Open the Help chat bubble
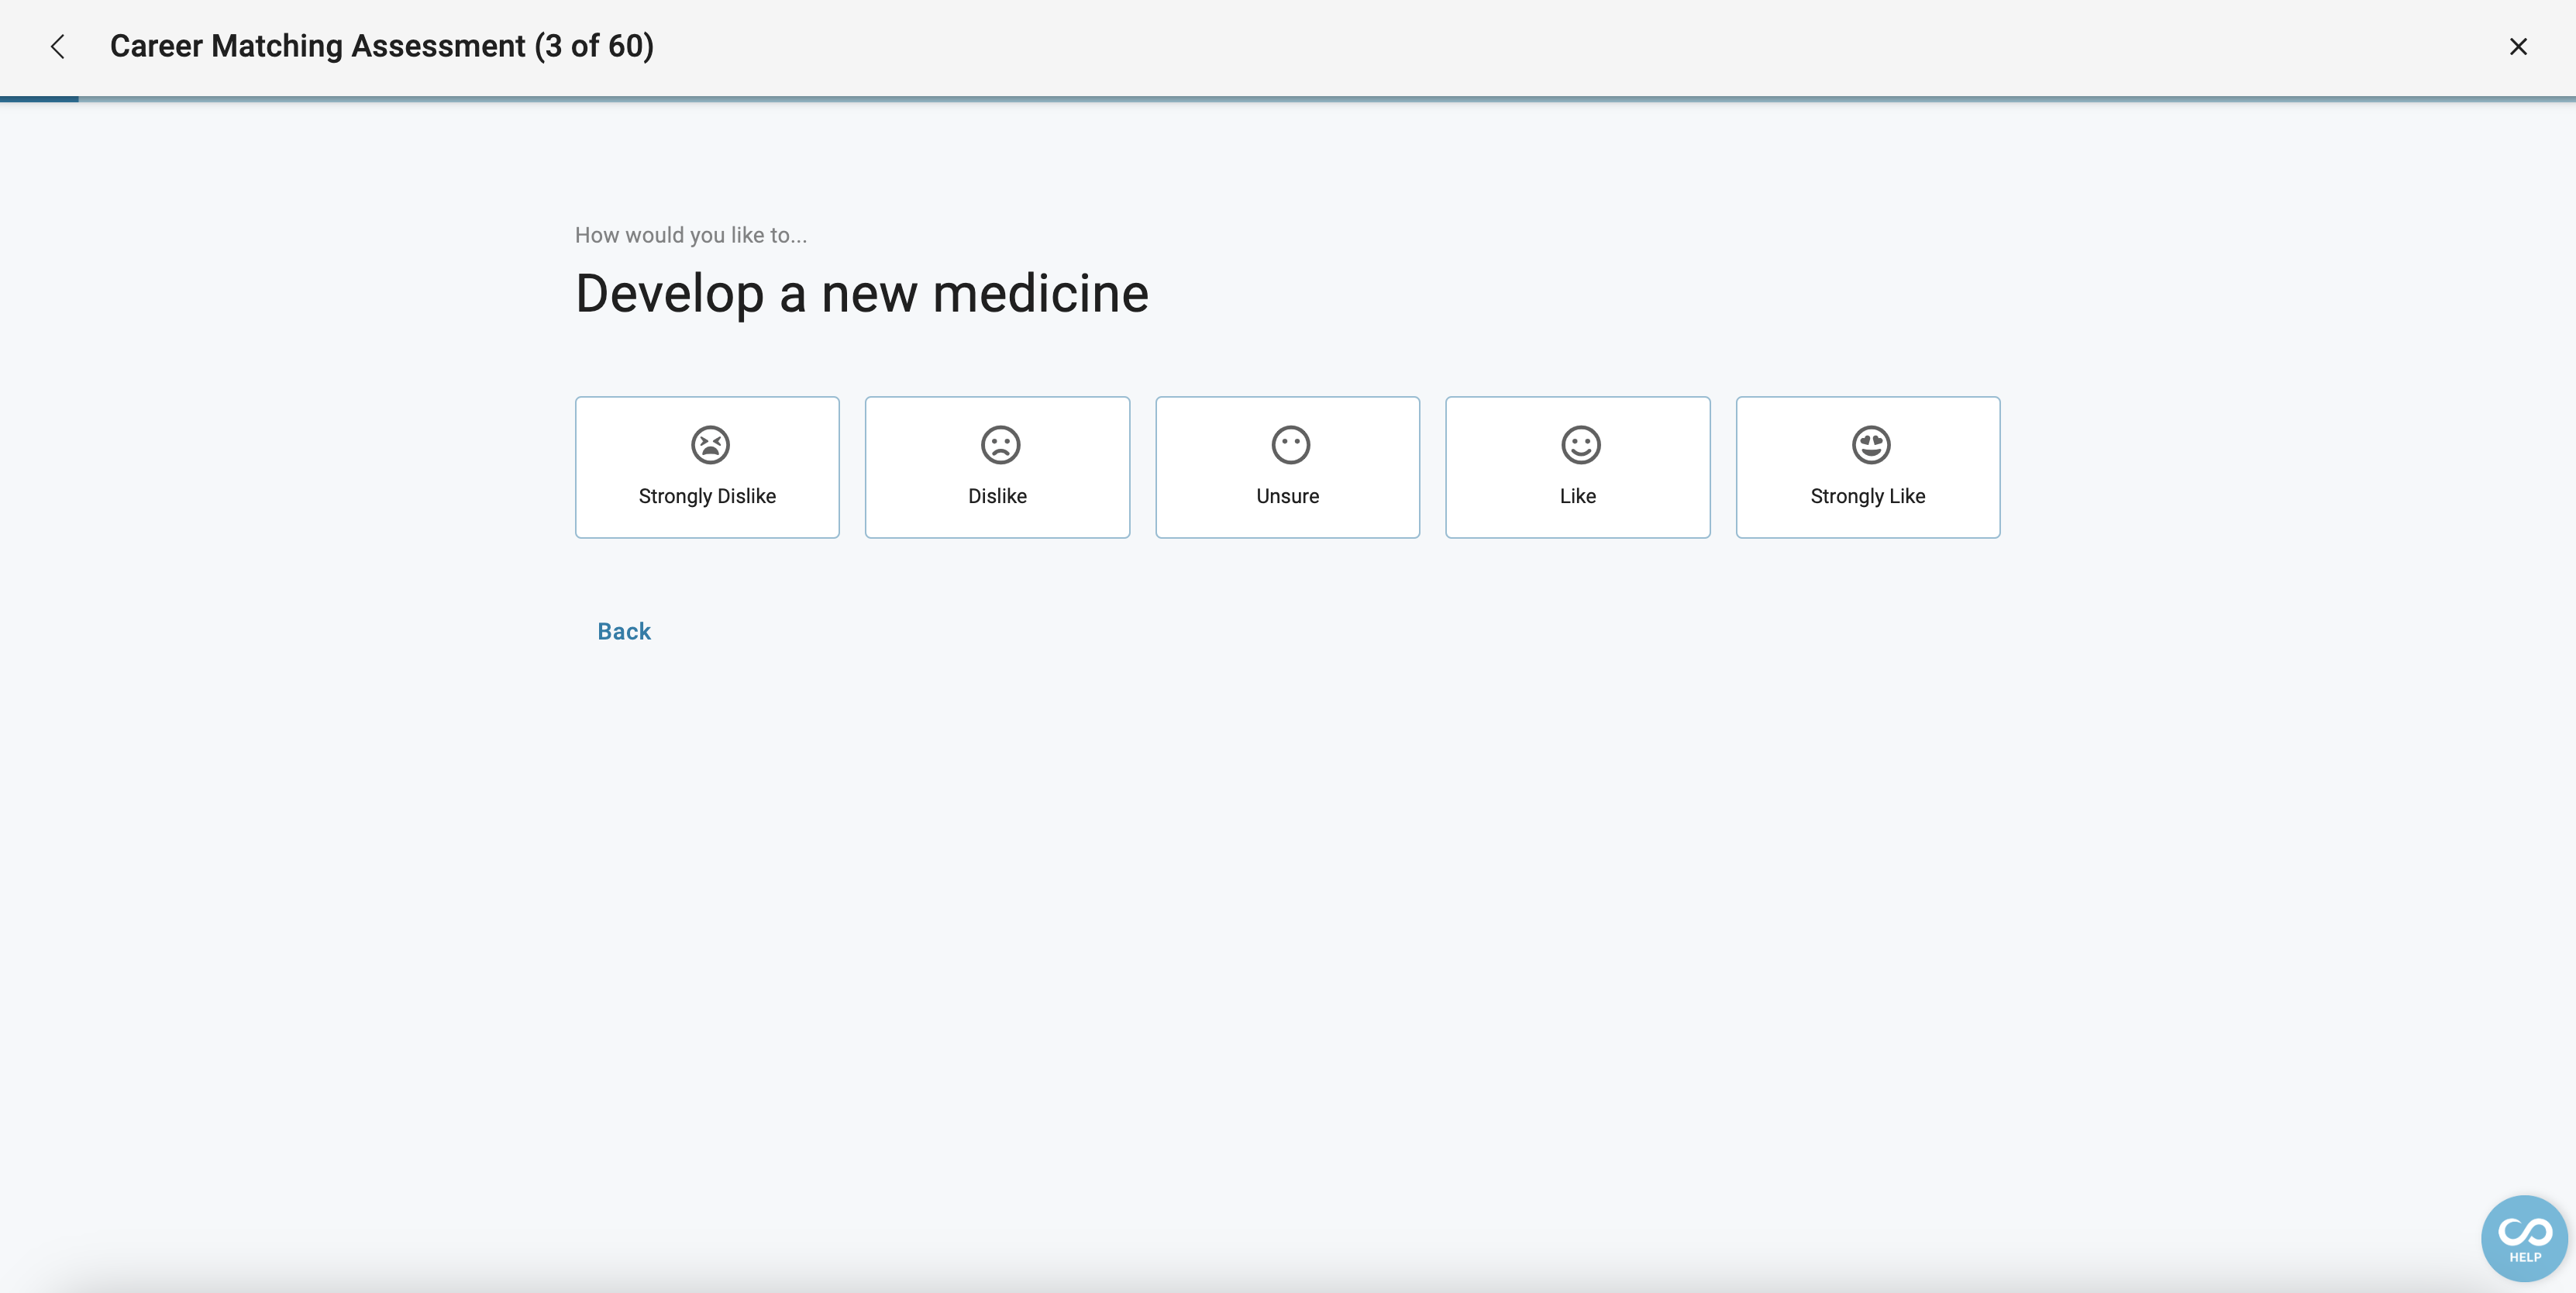 2524,1238
